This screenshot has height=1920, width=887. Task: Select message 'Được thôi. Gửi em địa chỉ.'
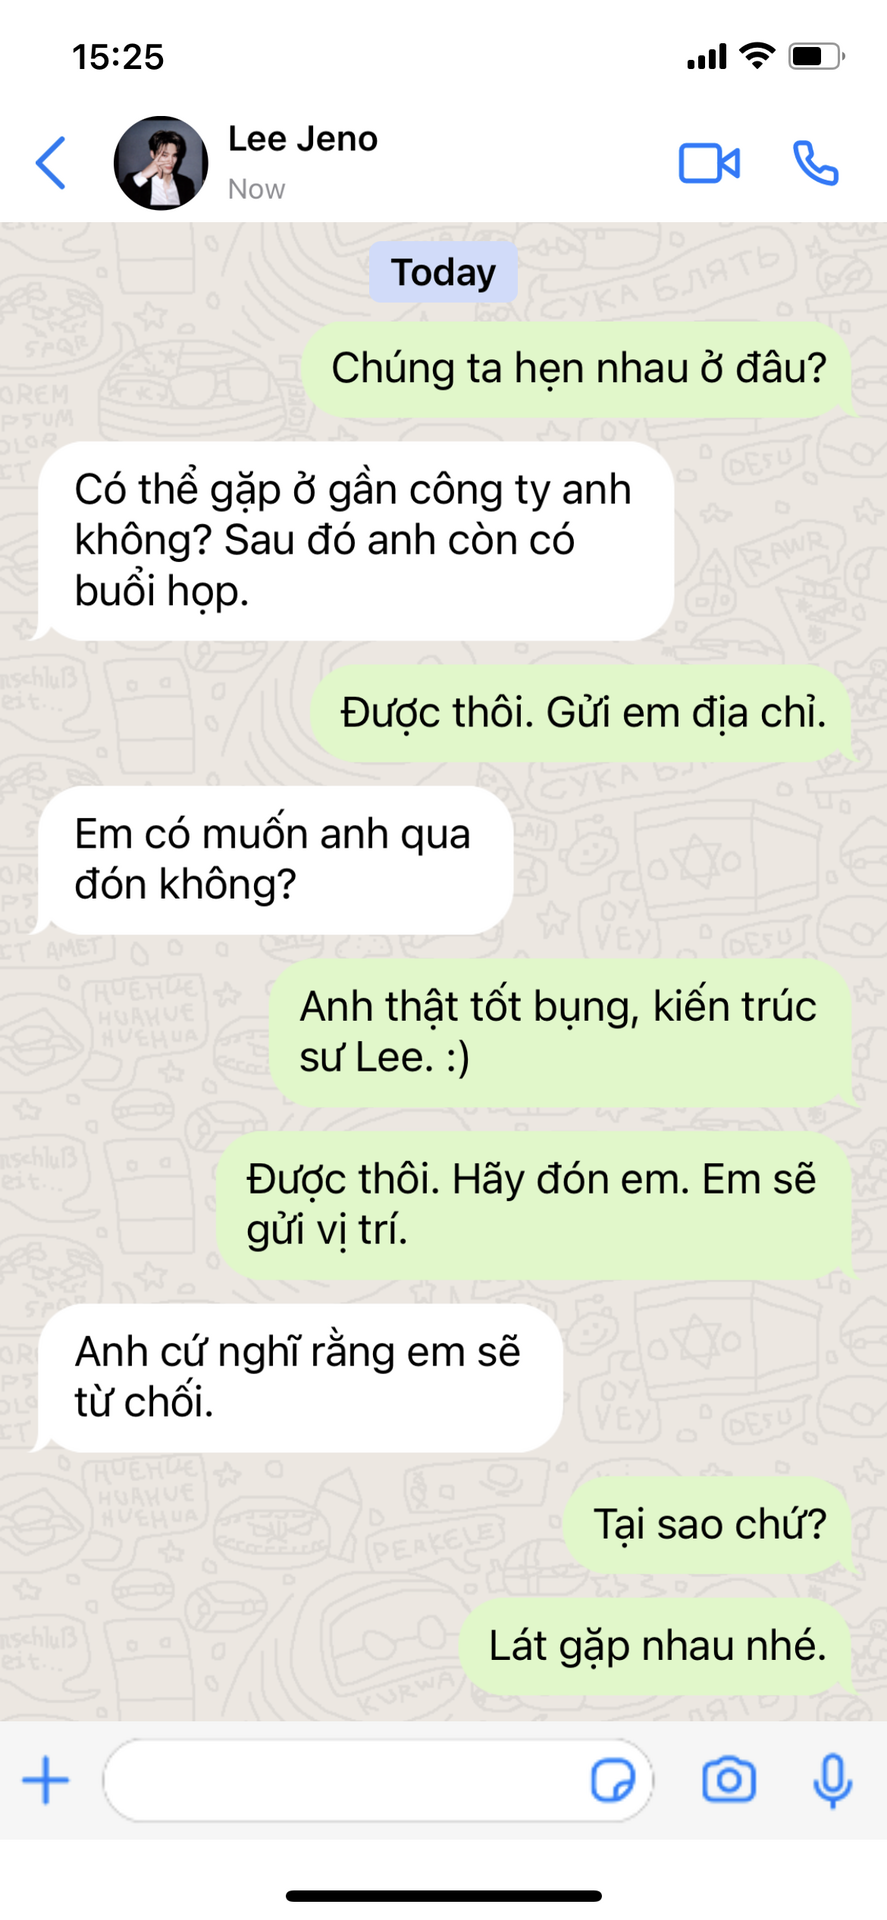pyautogui.click(x=583, y=714)
